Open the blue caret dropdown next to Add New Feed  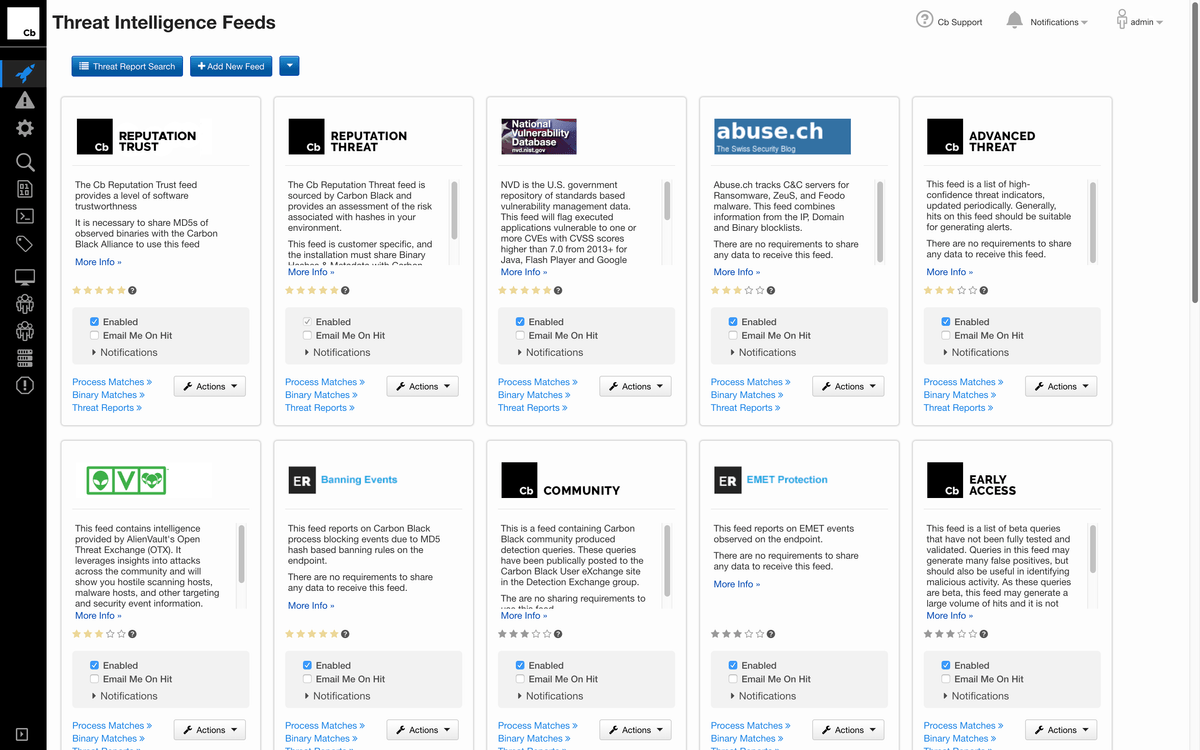pos(289,66)
